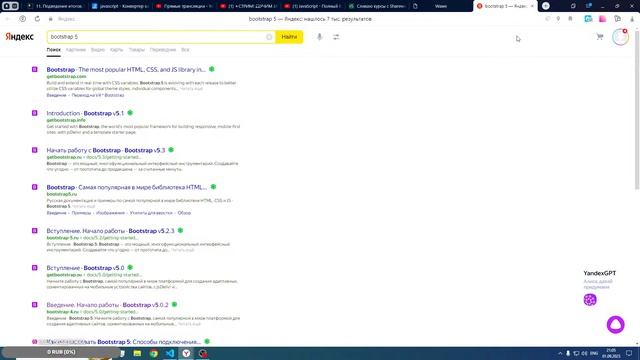640x360 pixels.
Task: Click the taskbar clock showing 21:05
Action: pyautogui.click(x=611, y=353)
